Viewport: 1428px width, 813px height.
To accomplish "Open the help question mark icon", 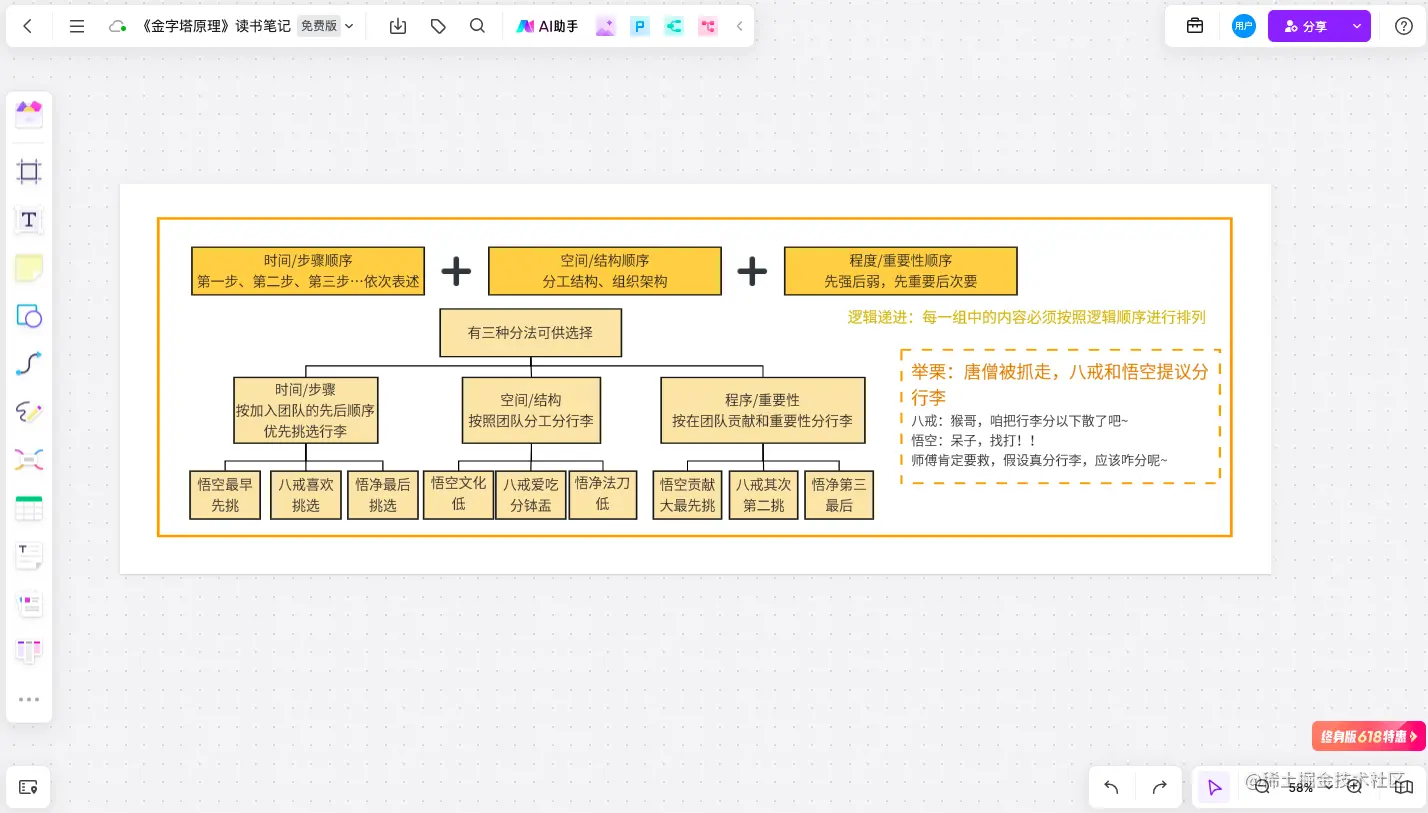I will [x=1404, y=27].
